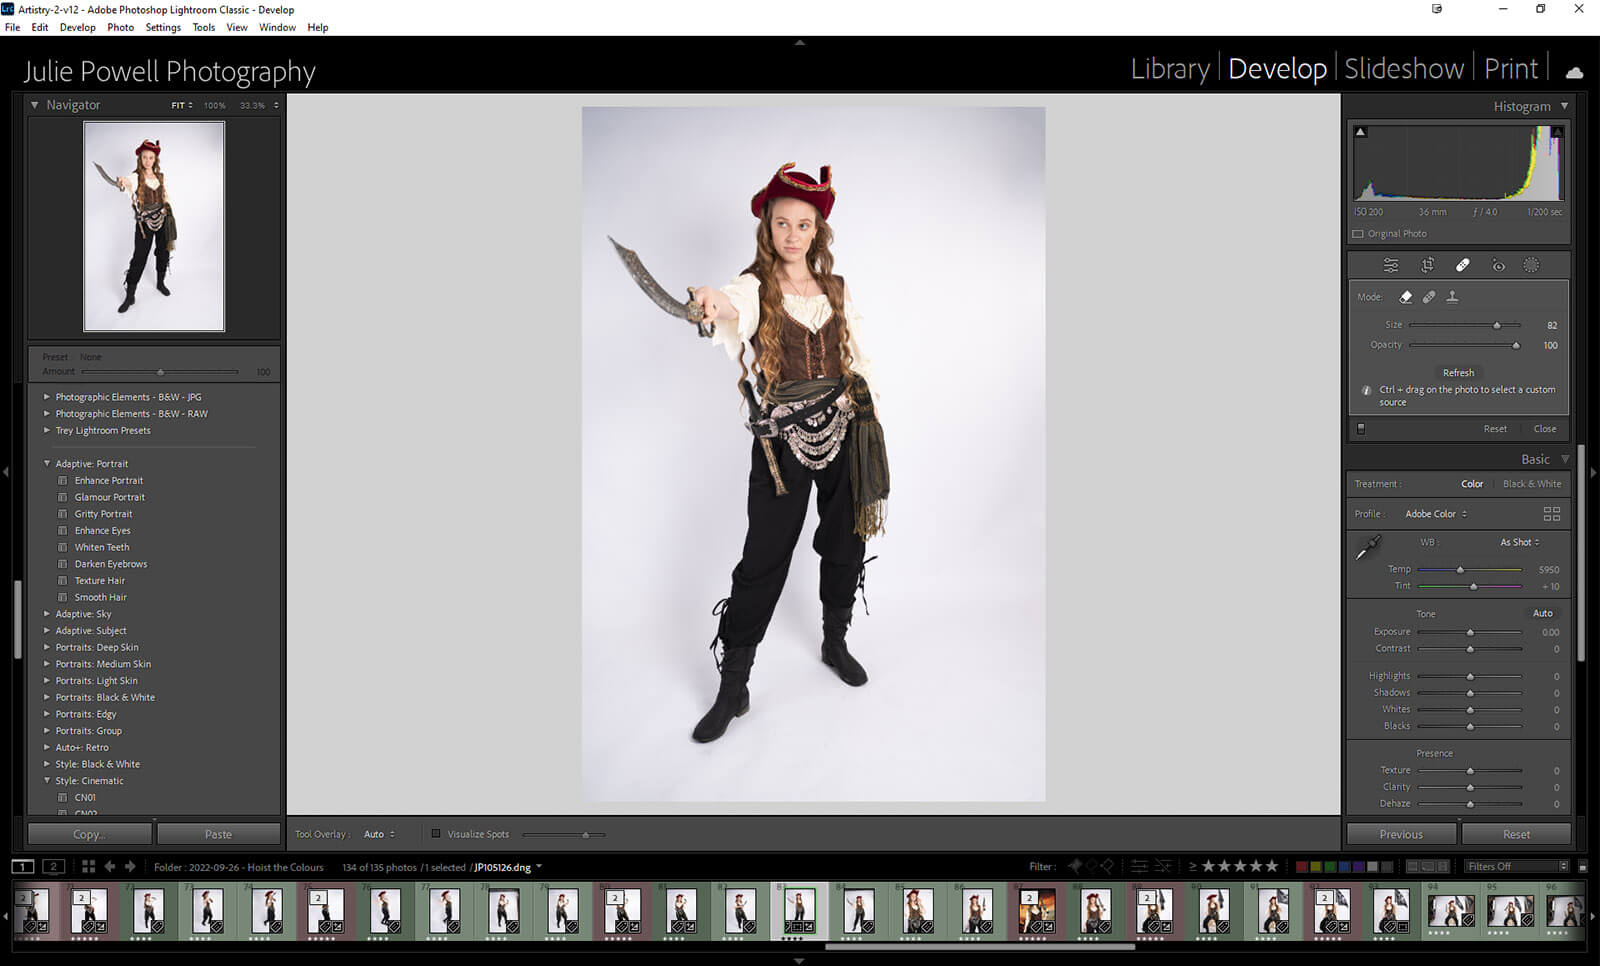The height and width of the screenshot is (966, 1600).
Task: Open the Edit sliders panel icon
Action: 1391,265
